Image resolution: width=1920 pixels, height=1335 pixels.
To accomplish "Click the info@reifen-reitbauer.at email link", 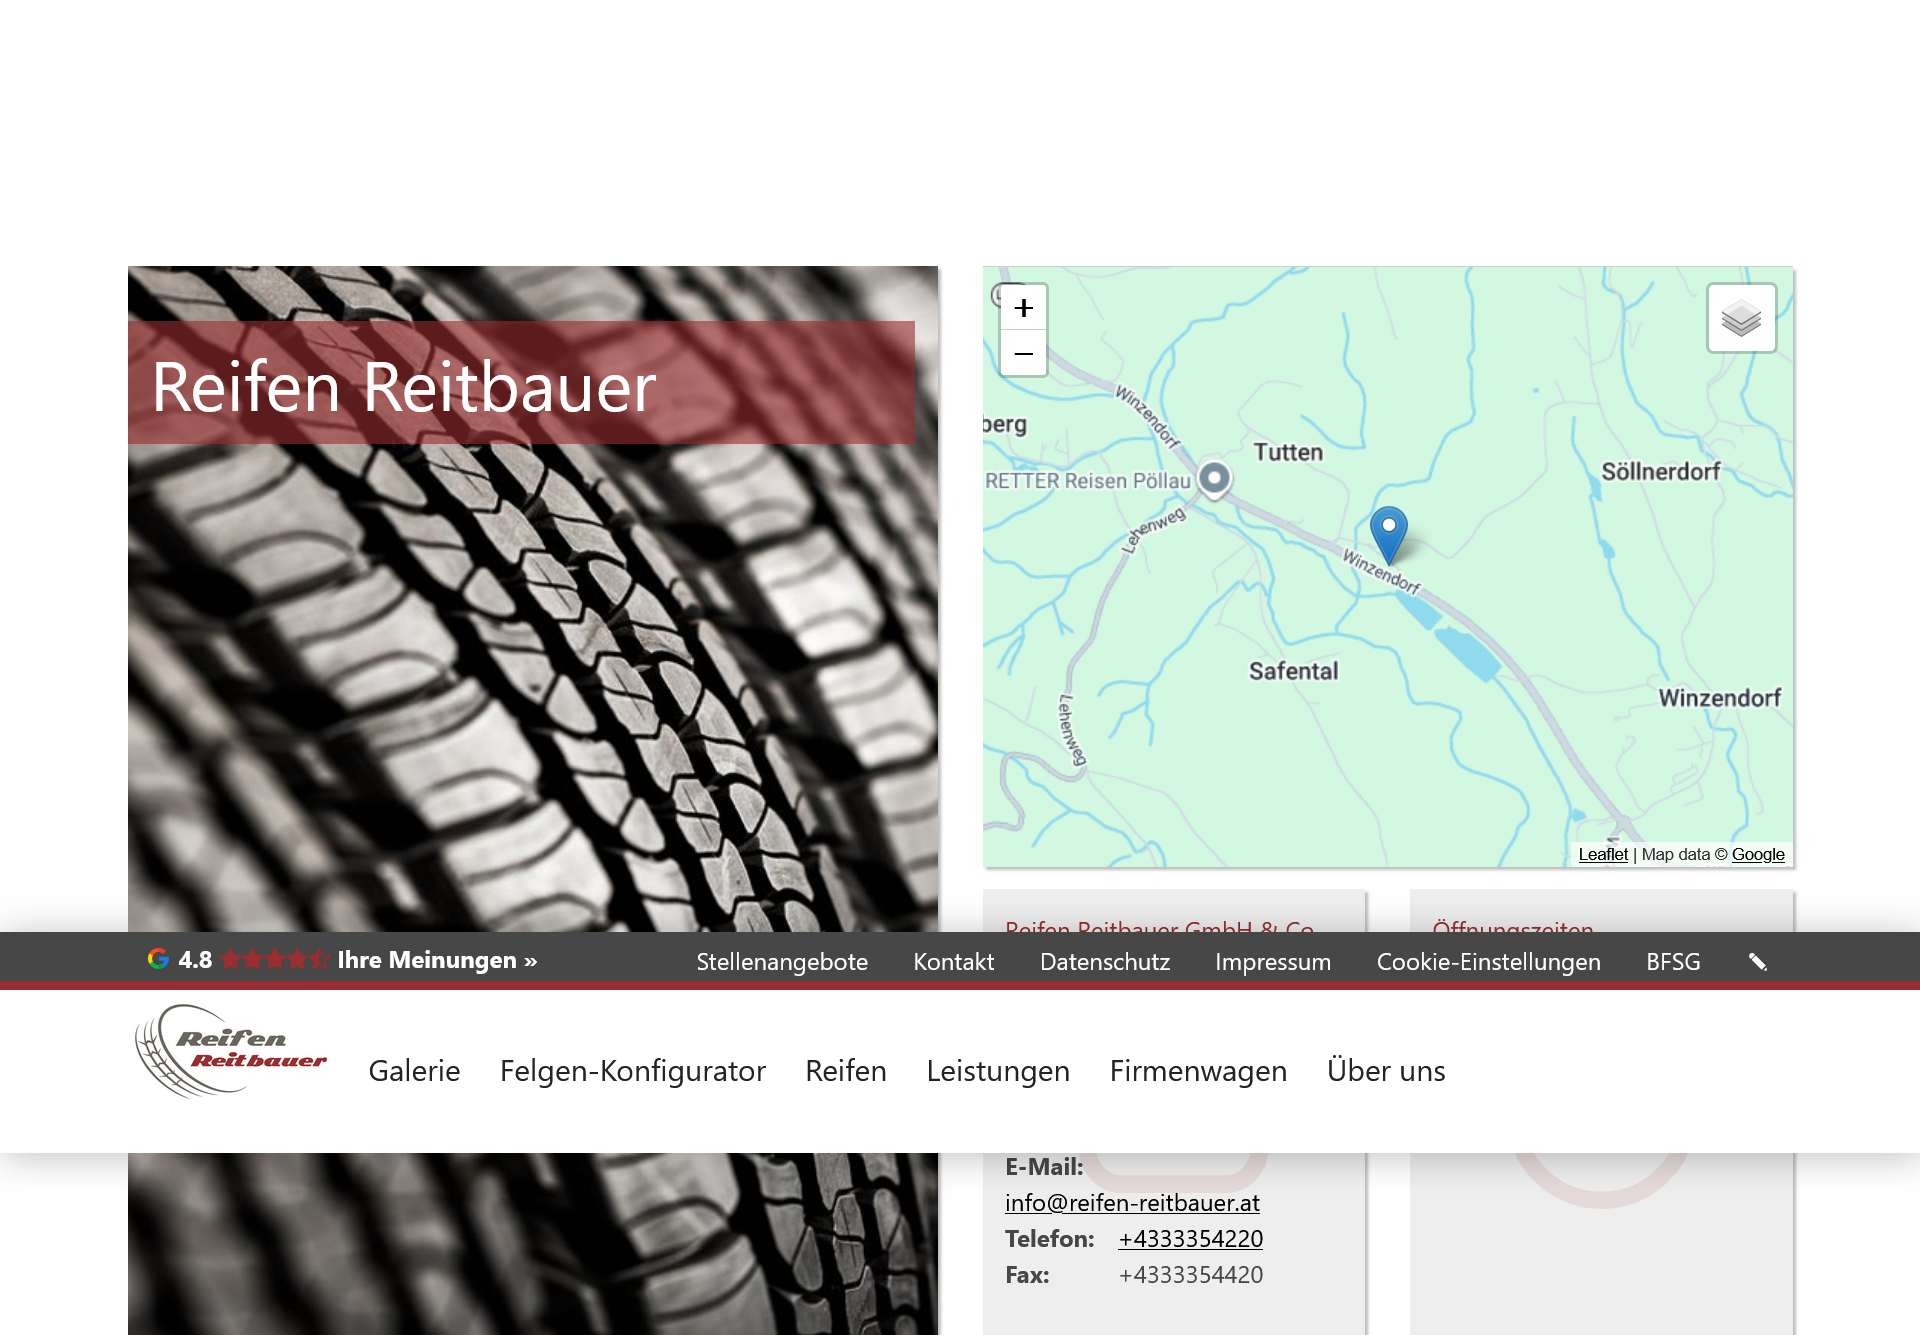I will (1132, 1203).
